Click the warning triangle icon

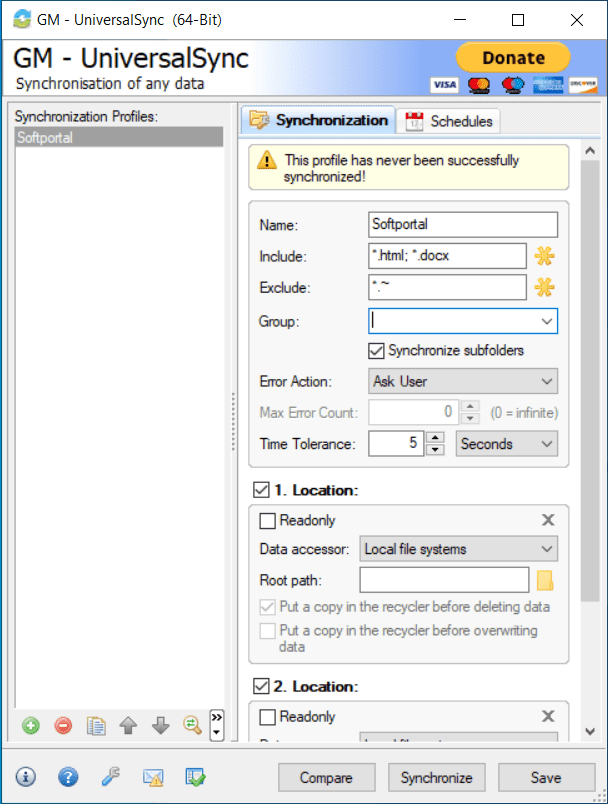[x=267, y=160]
